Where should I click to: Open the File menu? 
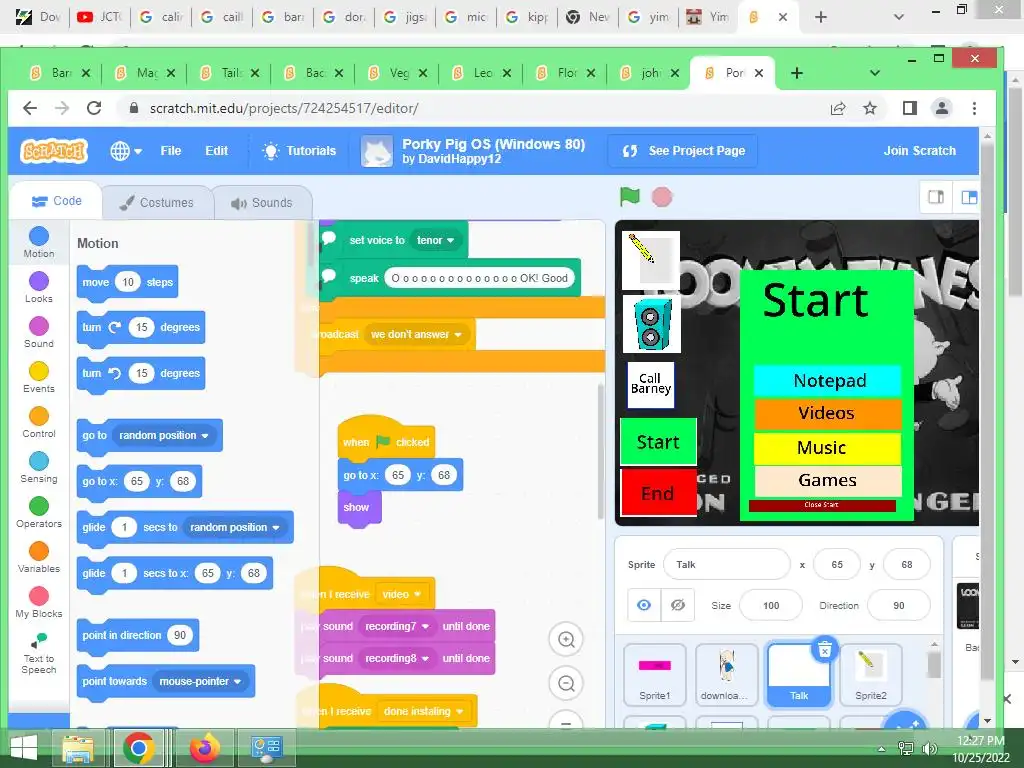170,151
